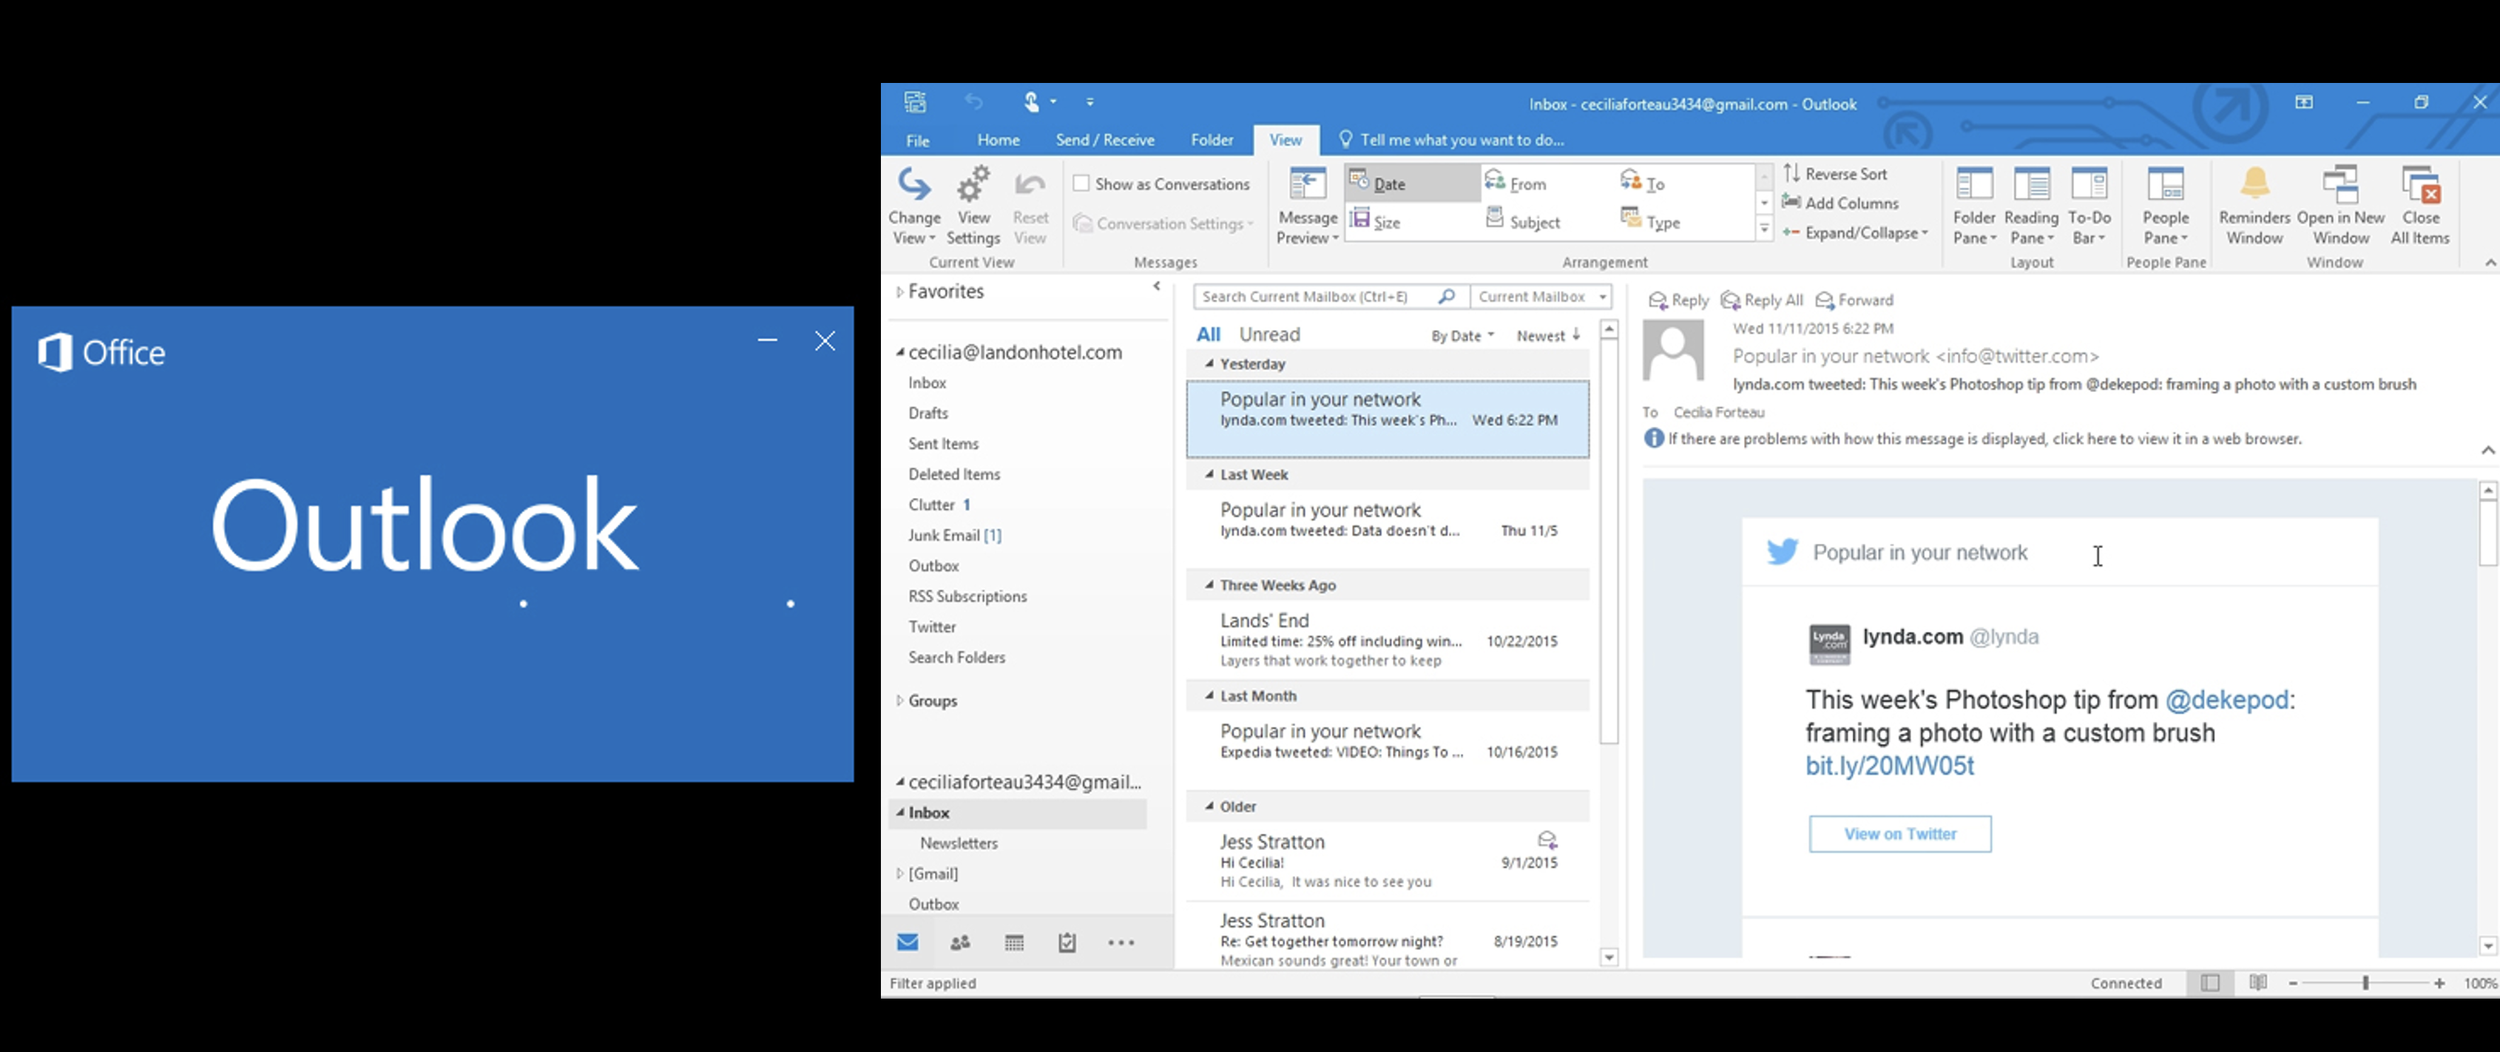
Task: Open the File tab
Action: (917, 140)
